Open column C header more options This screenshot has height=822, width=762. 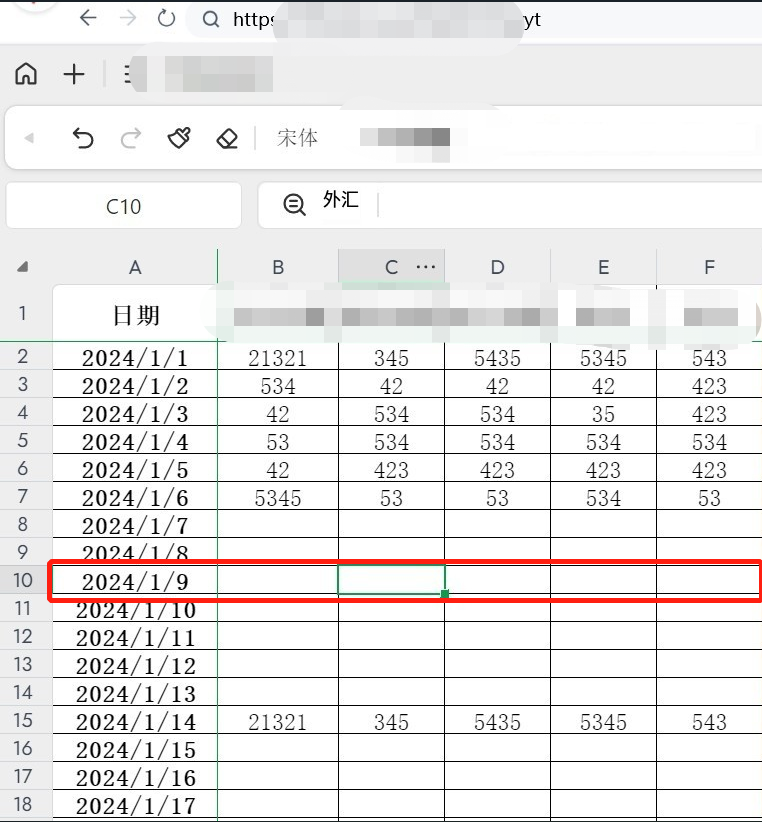(426, 267)
